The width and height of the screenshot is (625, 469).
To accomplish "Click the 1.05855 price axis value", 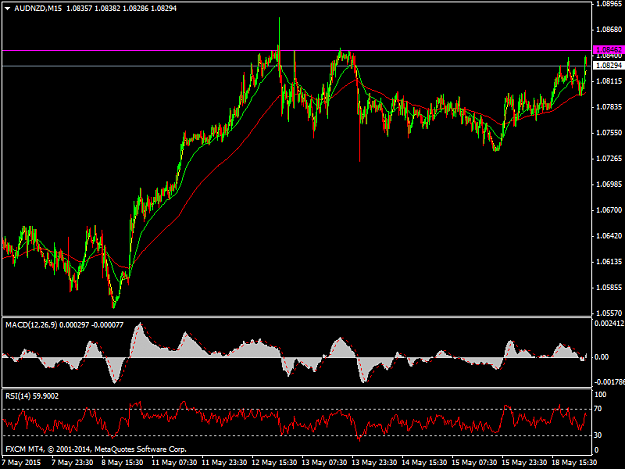I will click(x=609, y=287).
